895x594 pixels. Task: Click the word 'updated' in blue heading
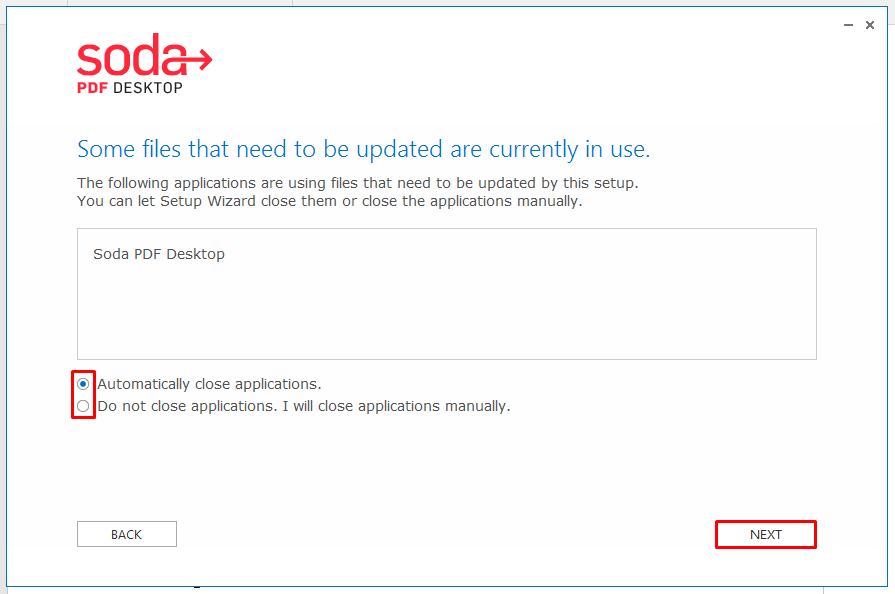click(400, 150)
